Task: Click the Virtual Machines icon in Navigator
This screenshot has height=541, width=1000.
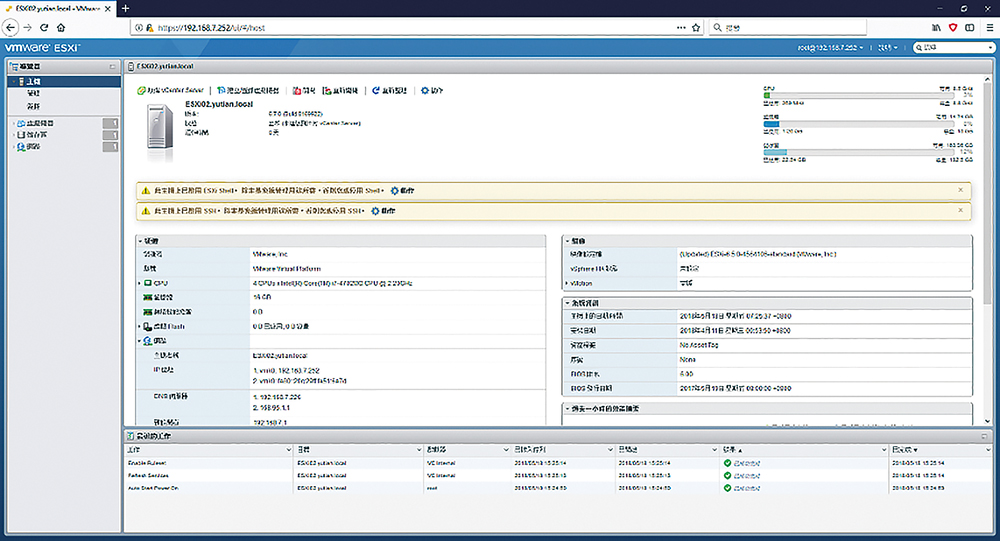Action: pyautogui.click(x=21, y=123)
